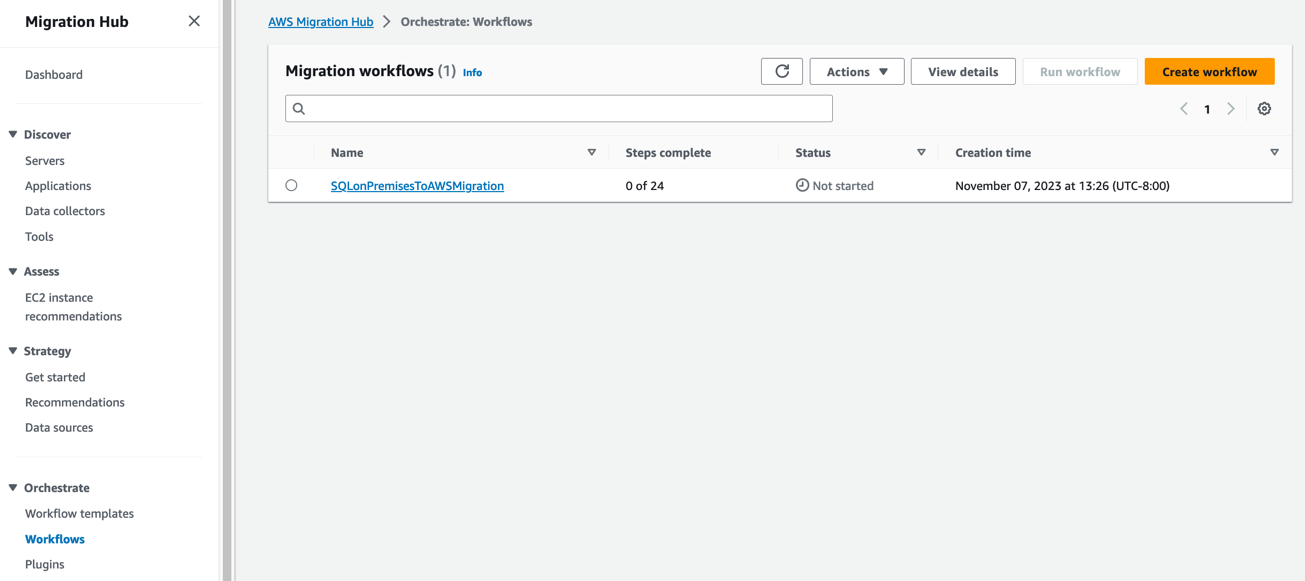Open Tools page
Screen dimensions: 1305x581
click(39, 237)
